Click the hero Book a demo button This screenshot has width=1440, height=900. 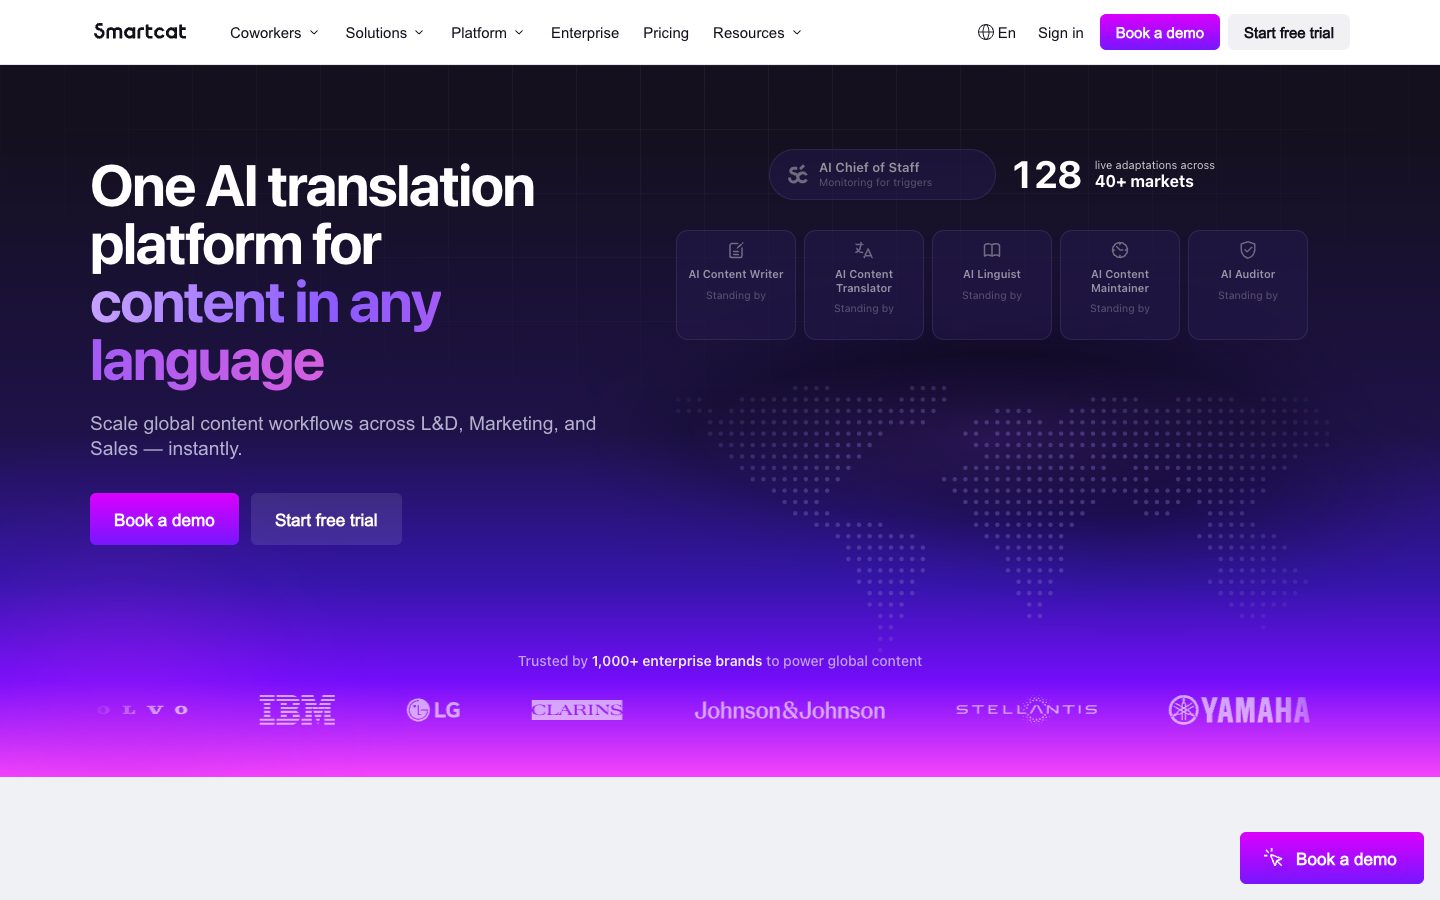[x=164, y=519]
